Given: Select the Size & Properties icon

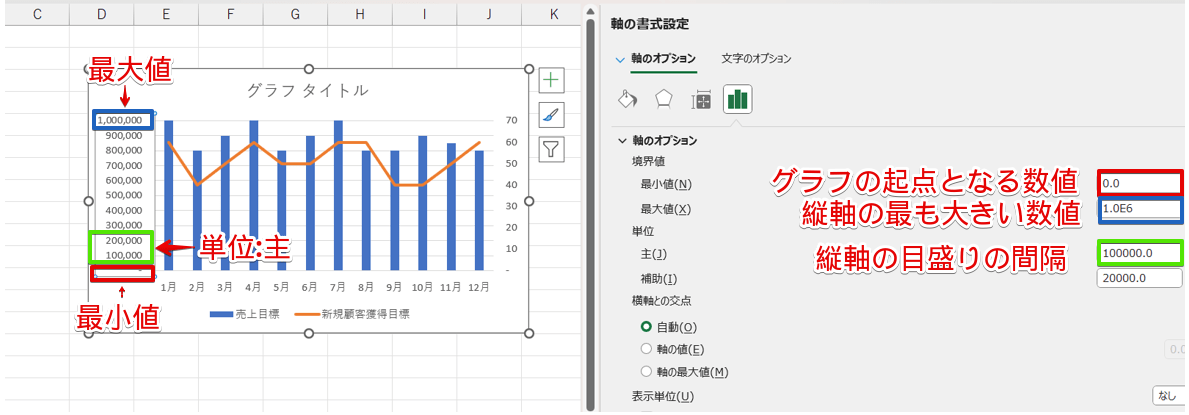Looking at the screenshot, I should point(701,99).
